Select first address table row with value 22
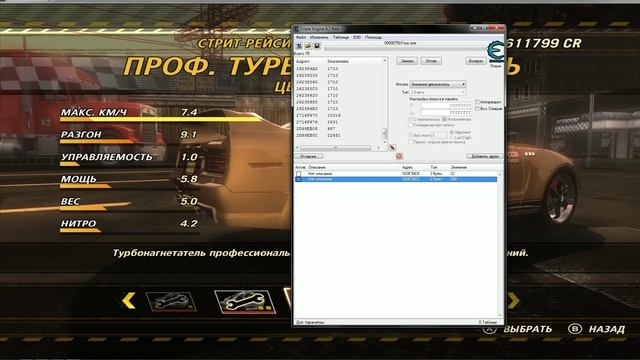 396,174
